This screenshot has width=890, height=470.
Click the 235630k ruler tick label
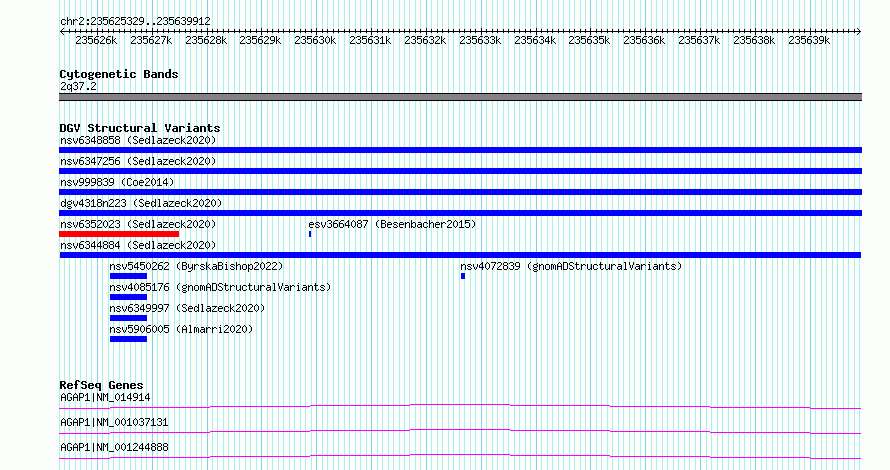click(x=315, y=40)
